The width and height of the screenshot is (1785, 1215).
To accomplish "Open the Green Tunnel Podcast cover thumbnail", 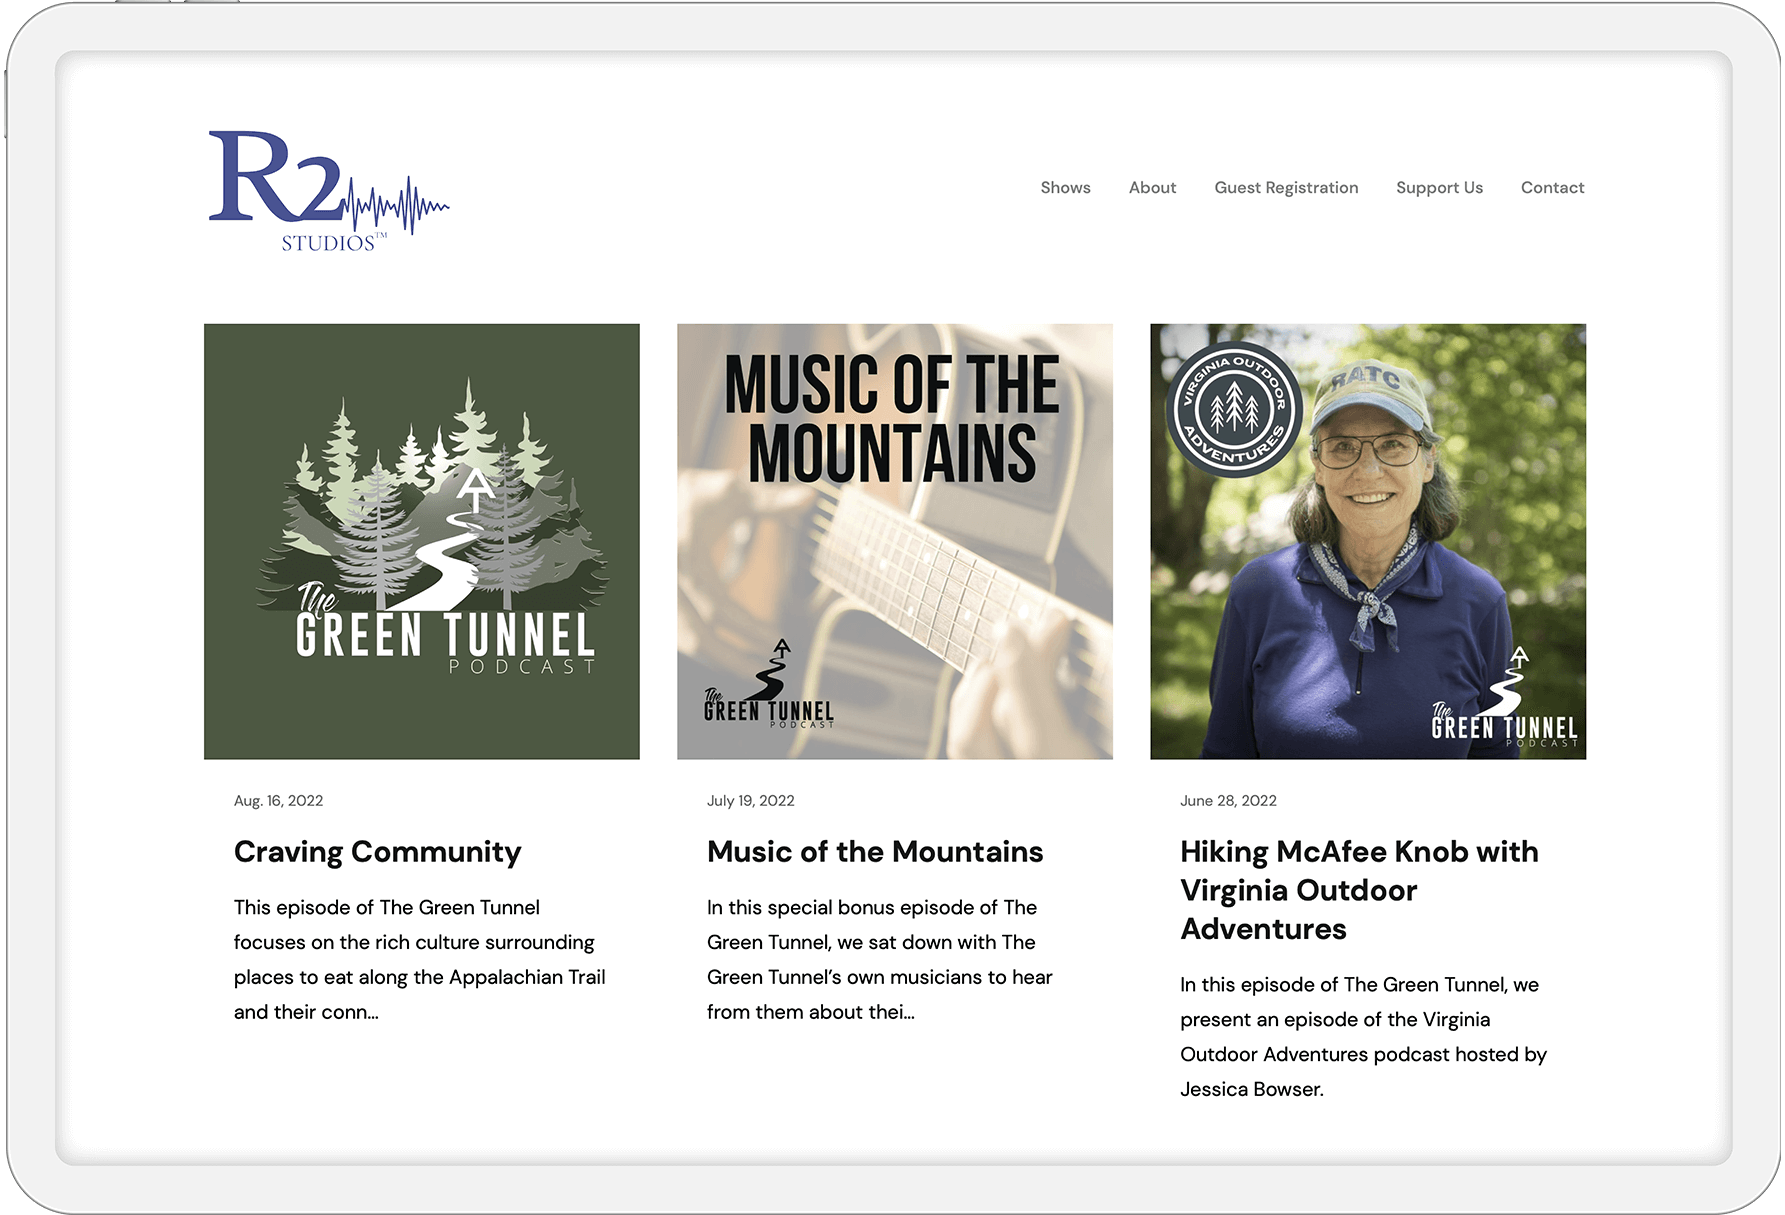I will [422, 541].
